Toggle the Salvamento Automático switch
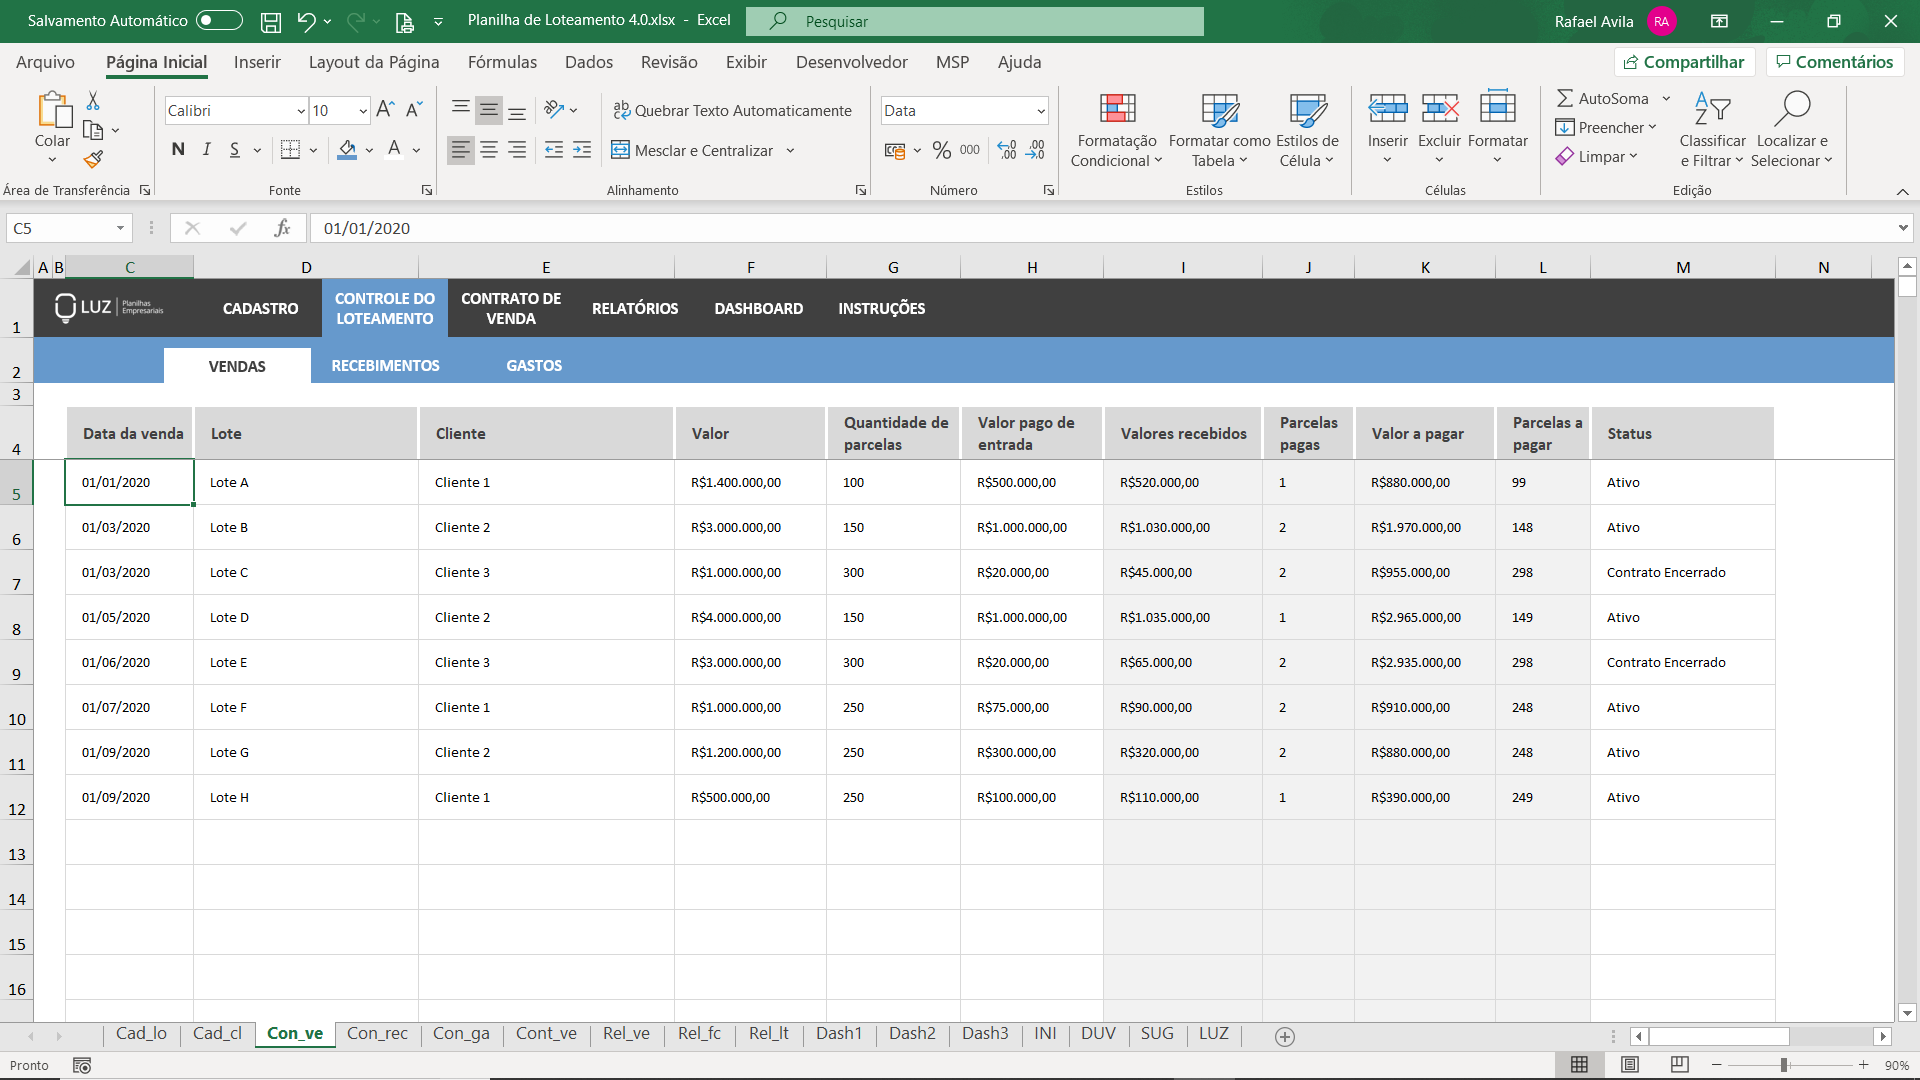The width and height of the screenshot is (1920, 1080). click(219, 21)
